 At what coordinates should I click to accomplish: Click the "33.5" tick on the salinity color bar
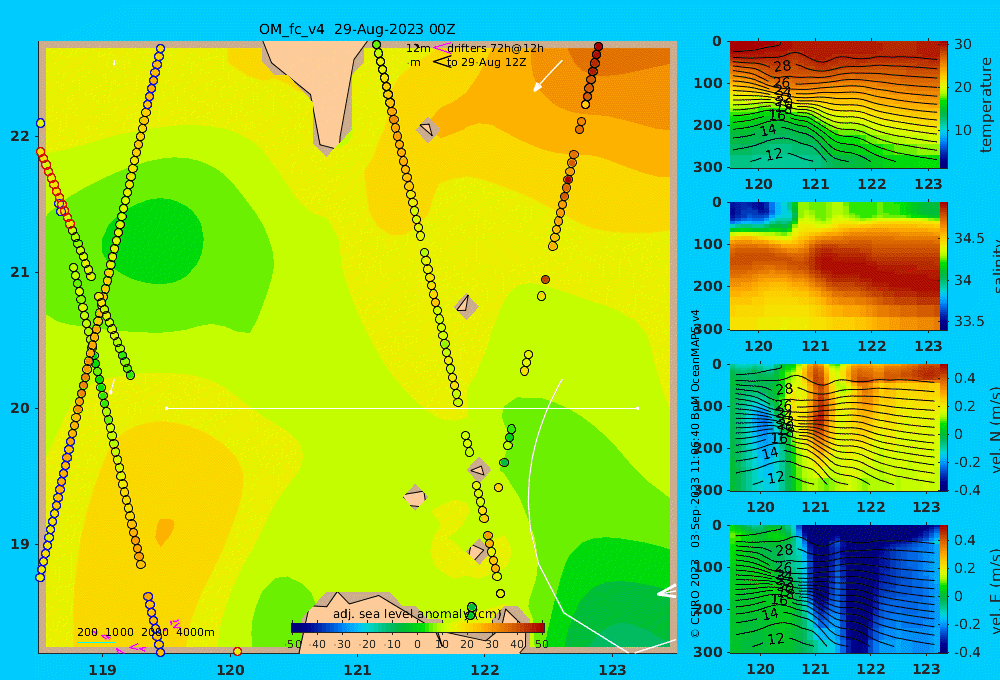pyautogui.click(x=969, y=321)
